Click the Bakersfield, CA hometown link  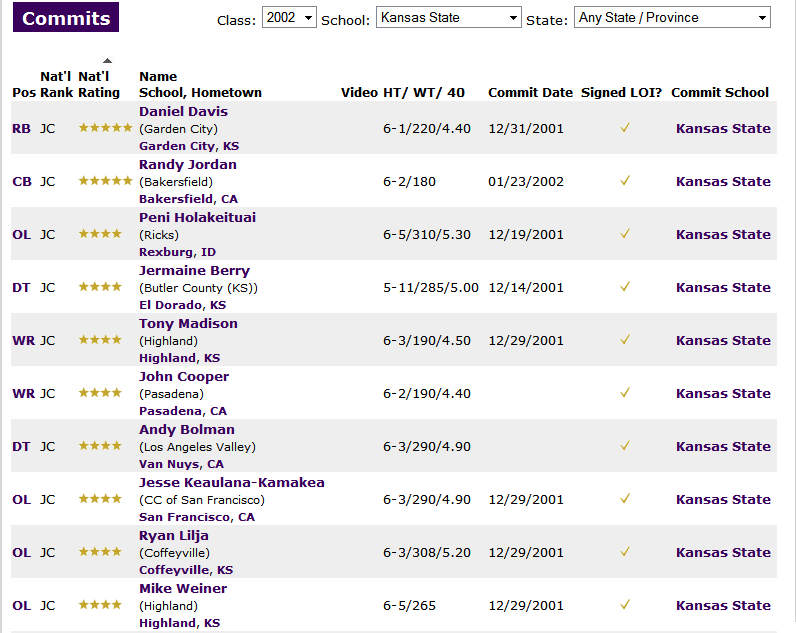(188, 199)
